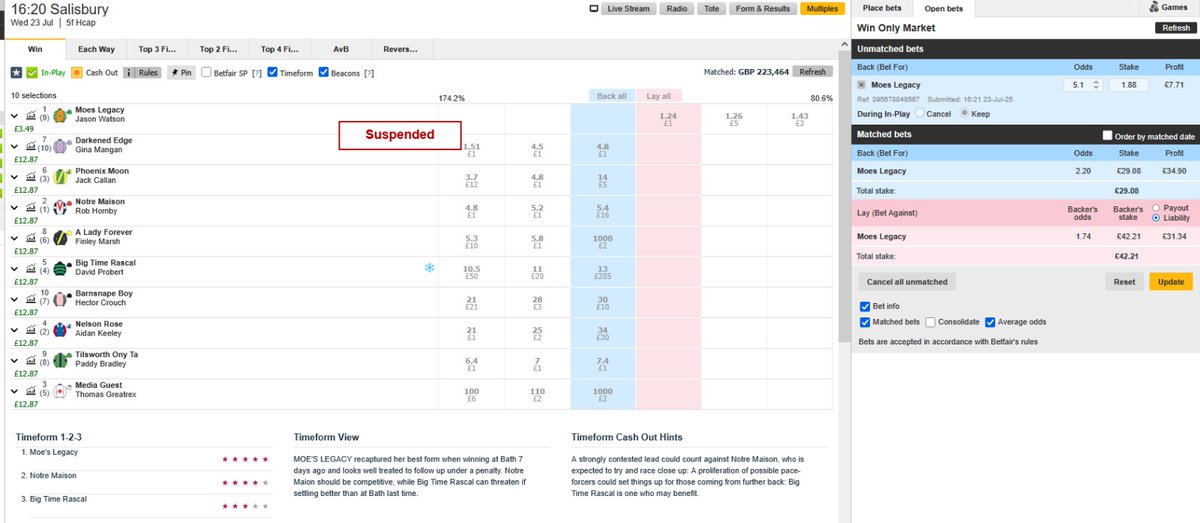Click the blue snowflake beacon icon
This screenshot has height=523, width=1200.
pyautogui.click(x=430, y=268)
